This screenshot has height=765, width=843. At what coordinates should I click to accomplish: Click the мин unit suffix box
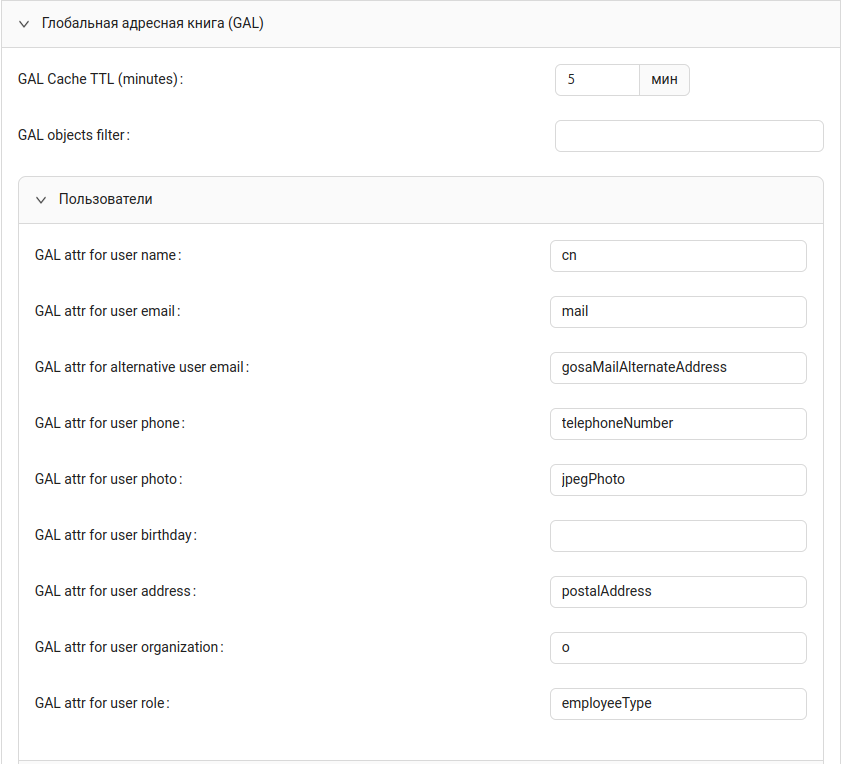pos(664,80)
